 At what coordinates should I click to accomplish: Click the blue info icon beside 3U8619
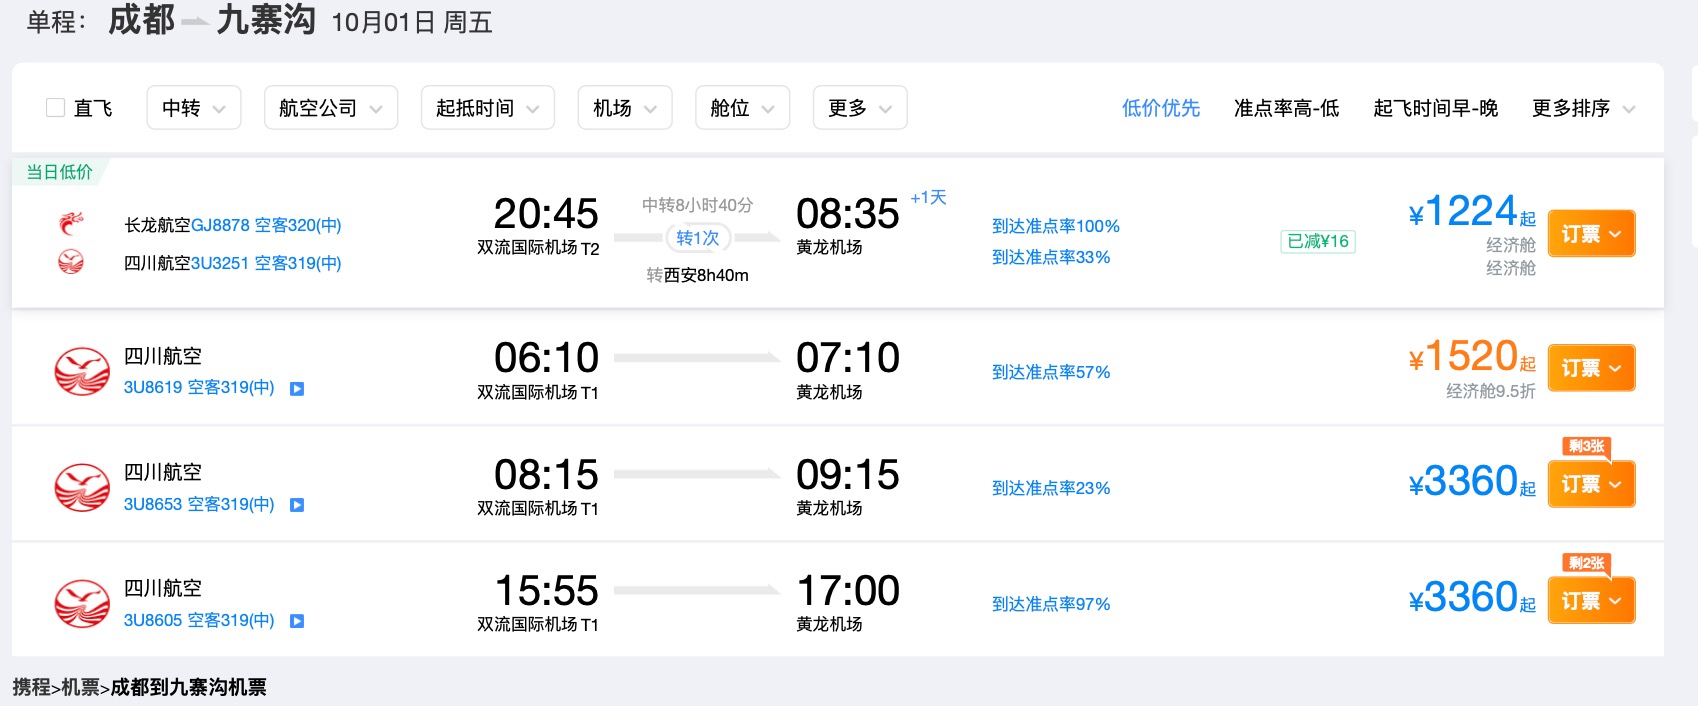point(297,388)
